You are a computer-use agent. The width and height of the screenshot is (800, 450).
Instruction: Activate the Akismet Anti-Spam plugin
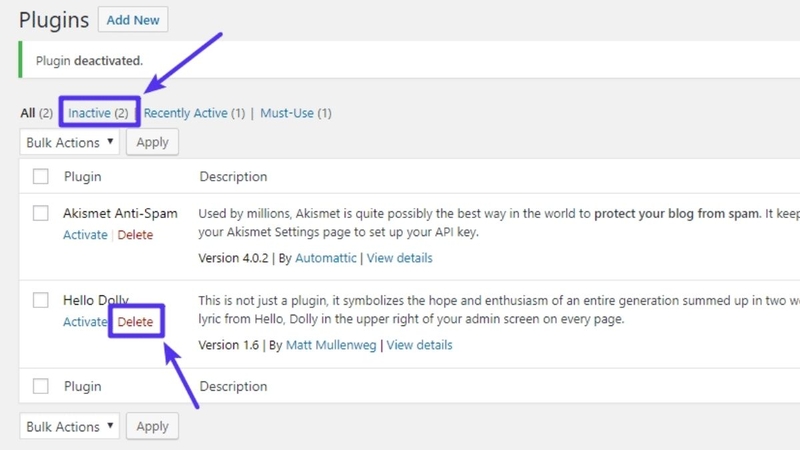(x=85, y=235)
